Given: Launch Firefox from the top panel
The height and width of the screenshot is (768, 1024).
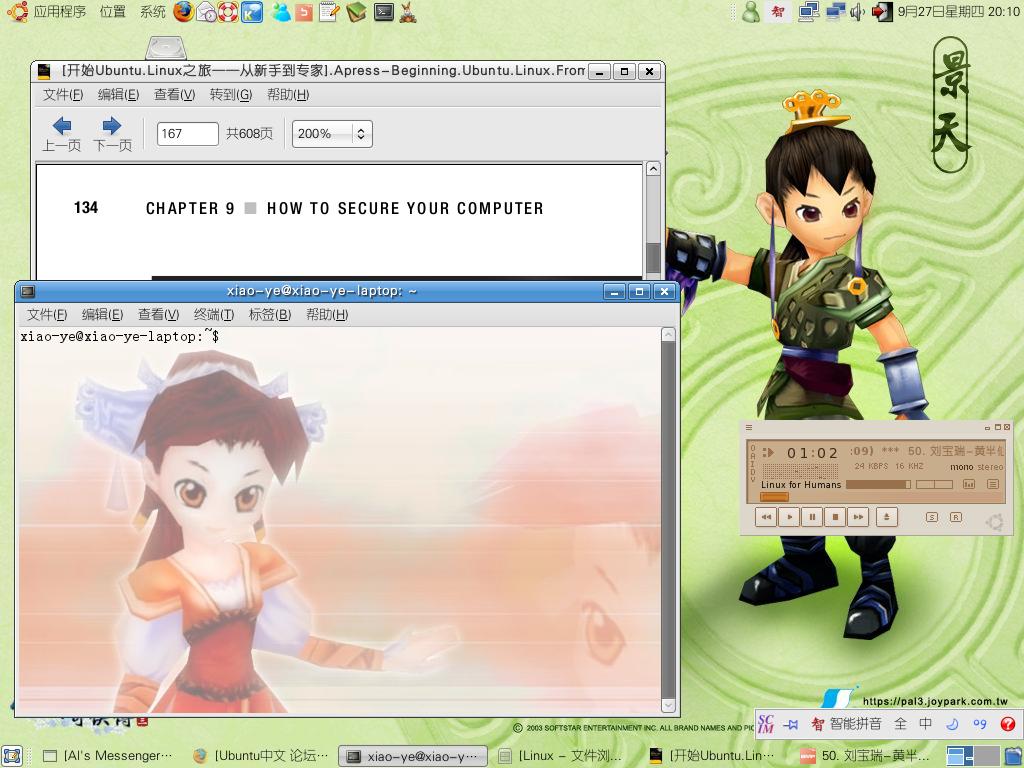Looking at the screenshot, I should click(184, 12).
